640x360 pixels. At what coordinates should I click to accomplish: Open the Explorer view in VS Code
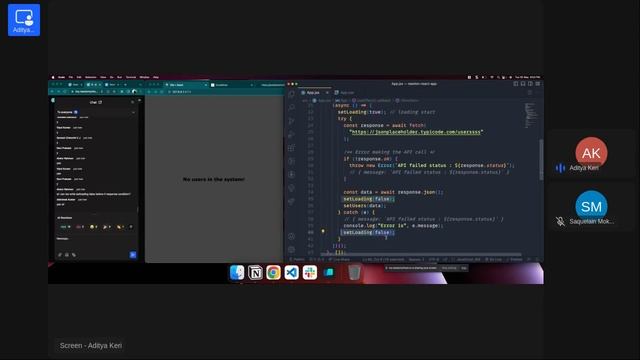291,94
